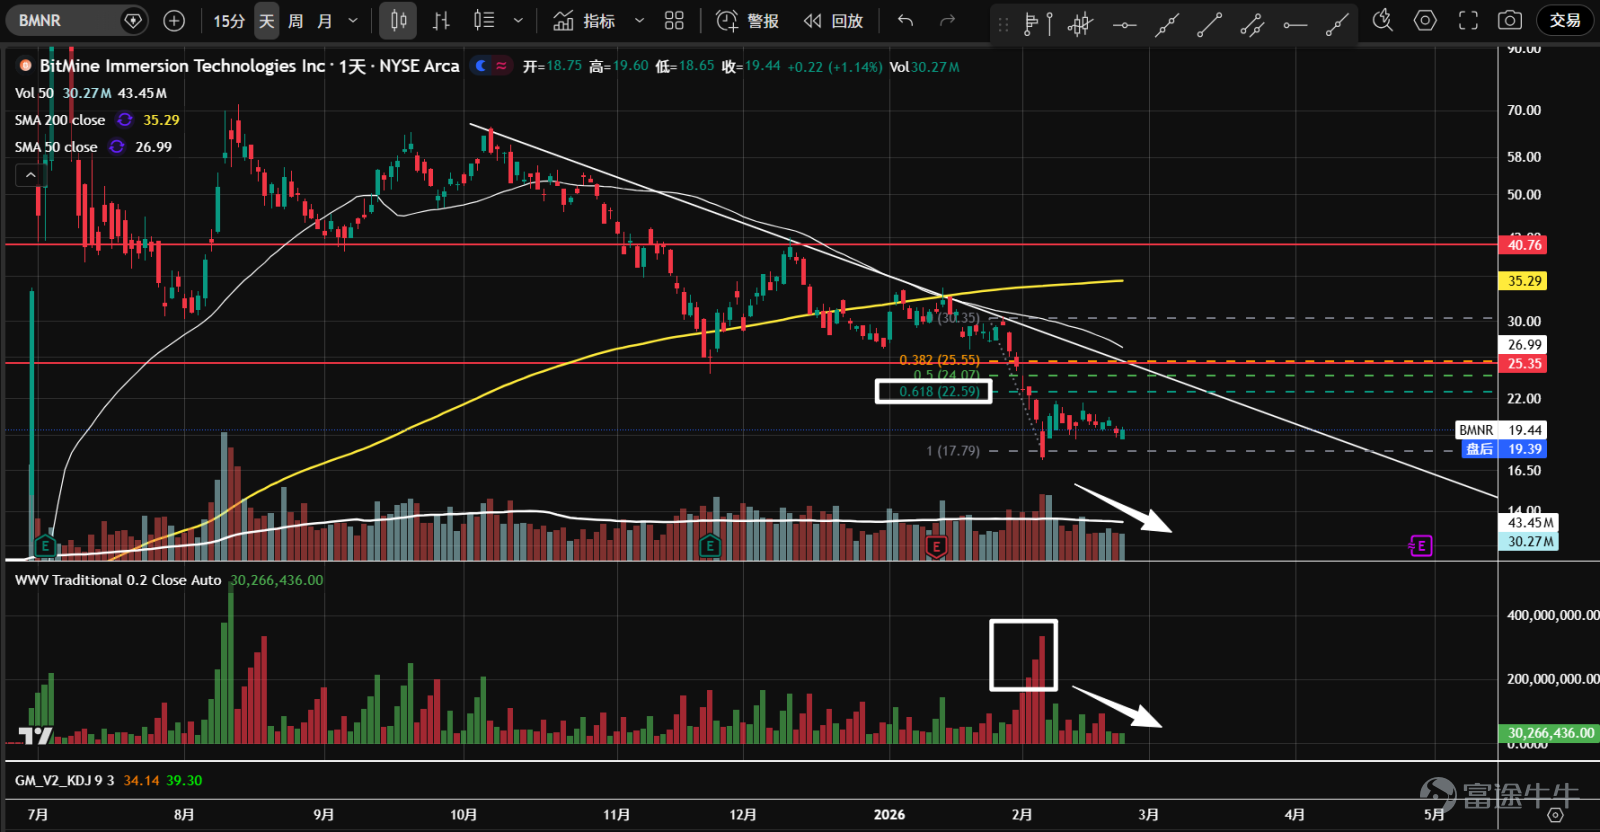Viewport: 1600px width, 832px height.
Task: Expand the indicators favorites dropdown
Action: (x=640, y=20)
